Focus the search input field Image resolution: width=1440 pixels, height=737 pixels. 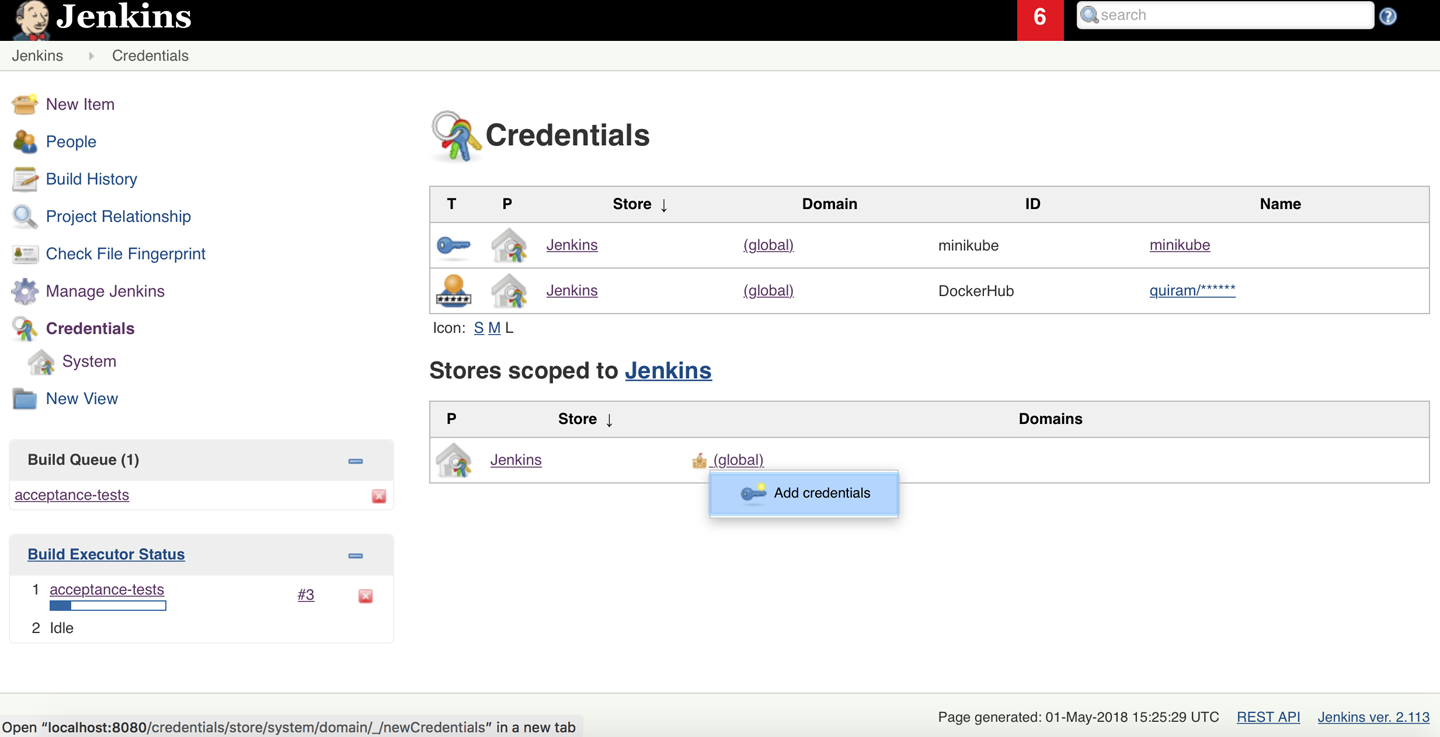click(x=1225, y=15)
